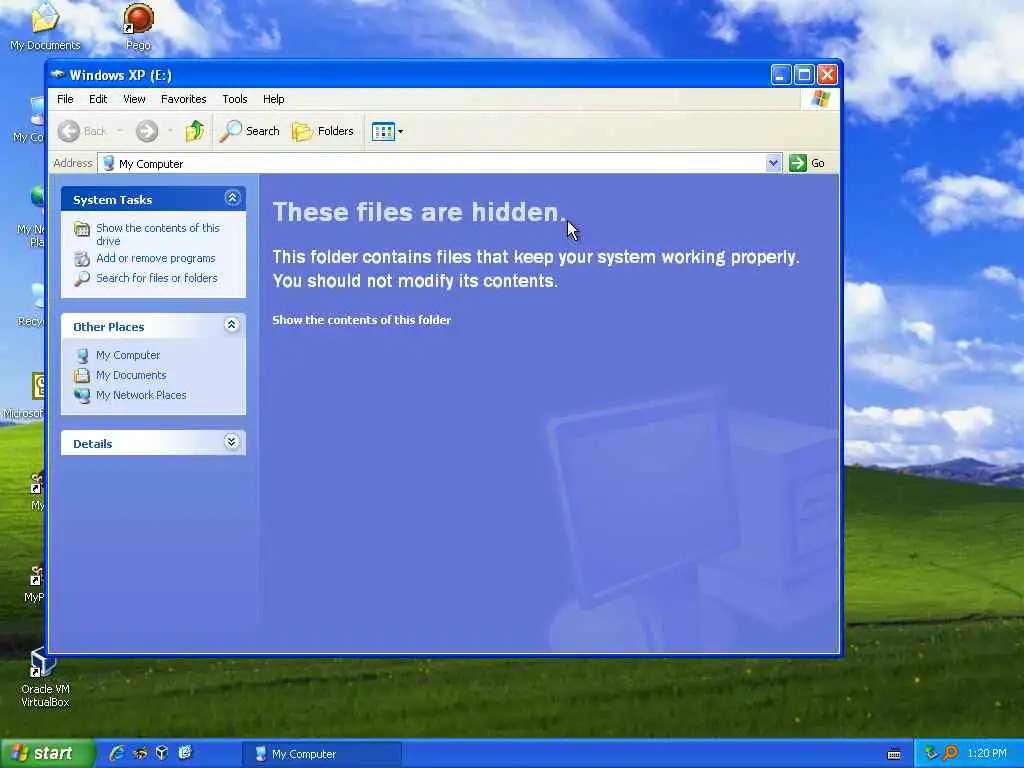
Task: Select the Pego desktop icon
Action: point(138,26)
